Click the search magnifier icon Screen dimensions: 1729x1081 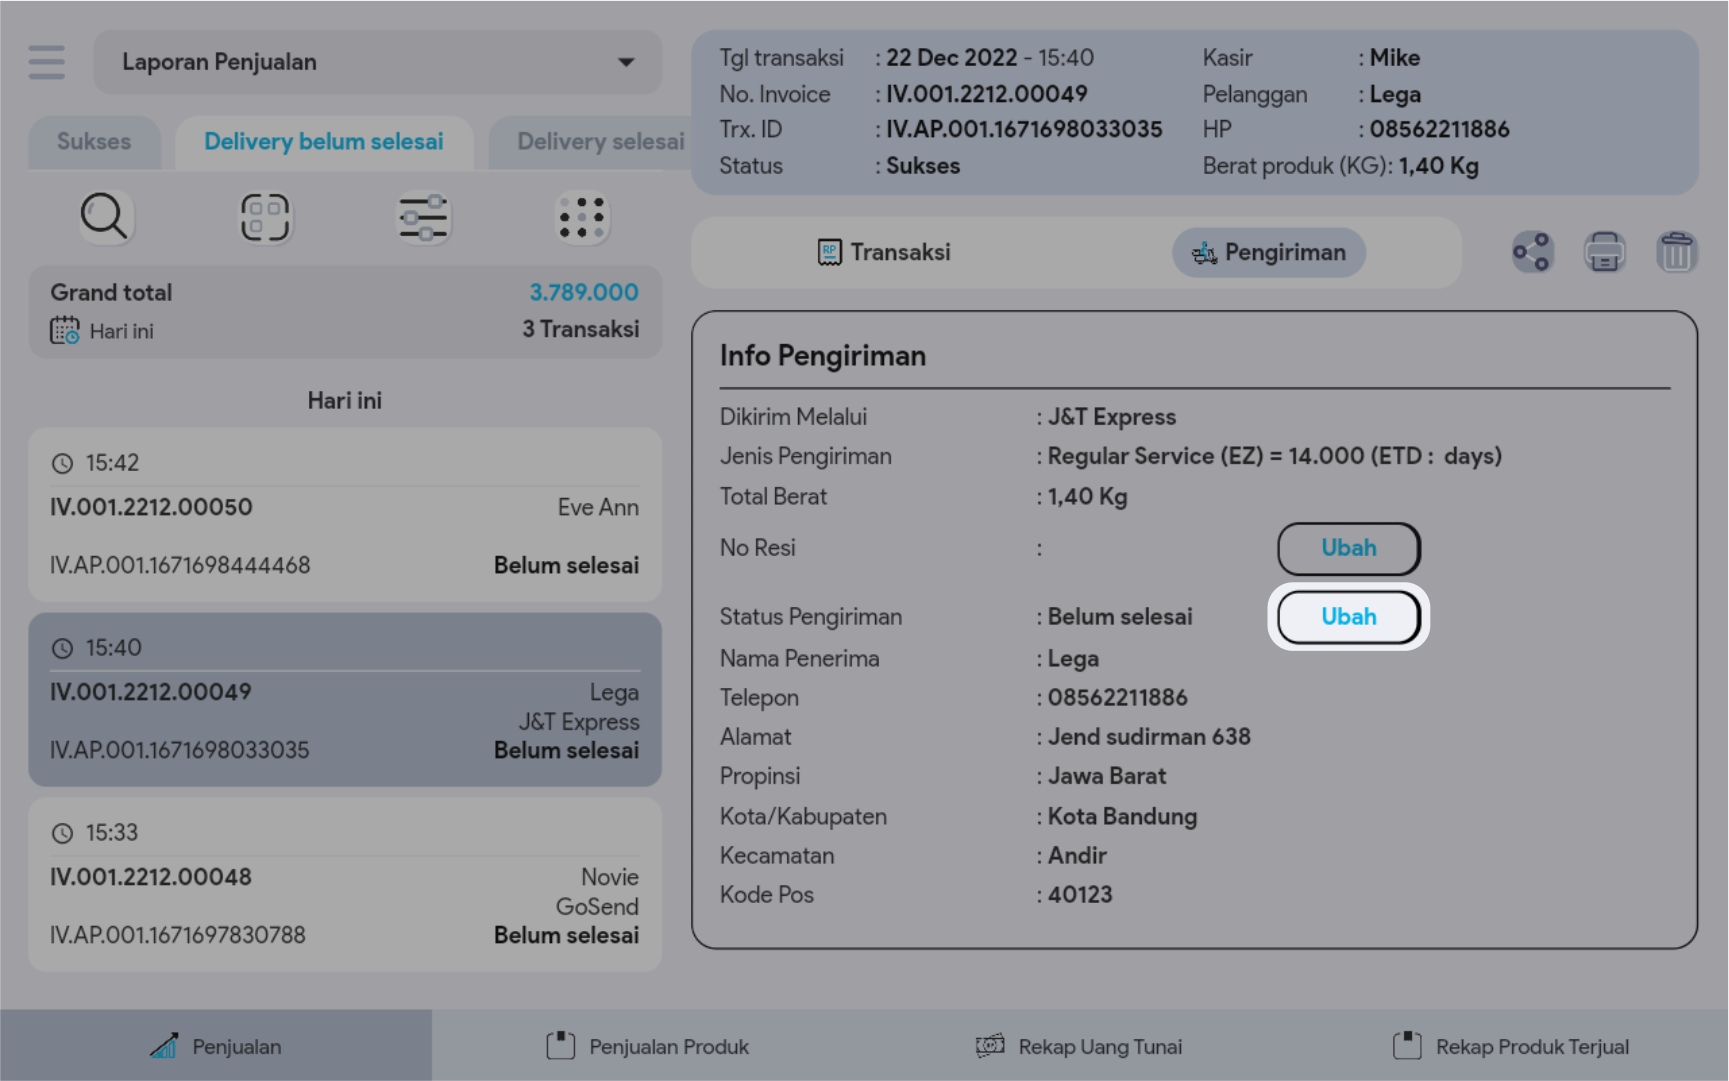click(x=104, y=217)
